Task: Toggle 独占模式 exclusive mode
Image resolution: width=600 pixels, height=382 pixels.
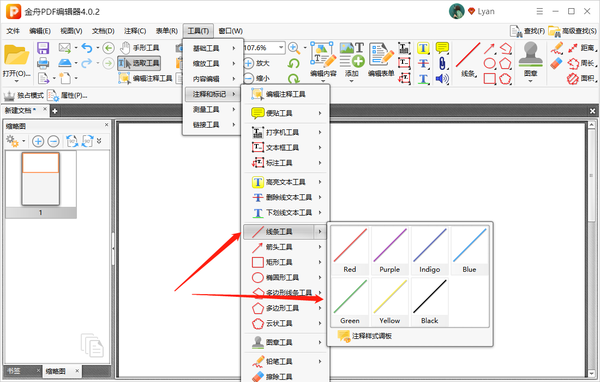Action: [x=23, y=95]
